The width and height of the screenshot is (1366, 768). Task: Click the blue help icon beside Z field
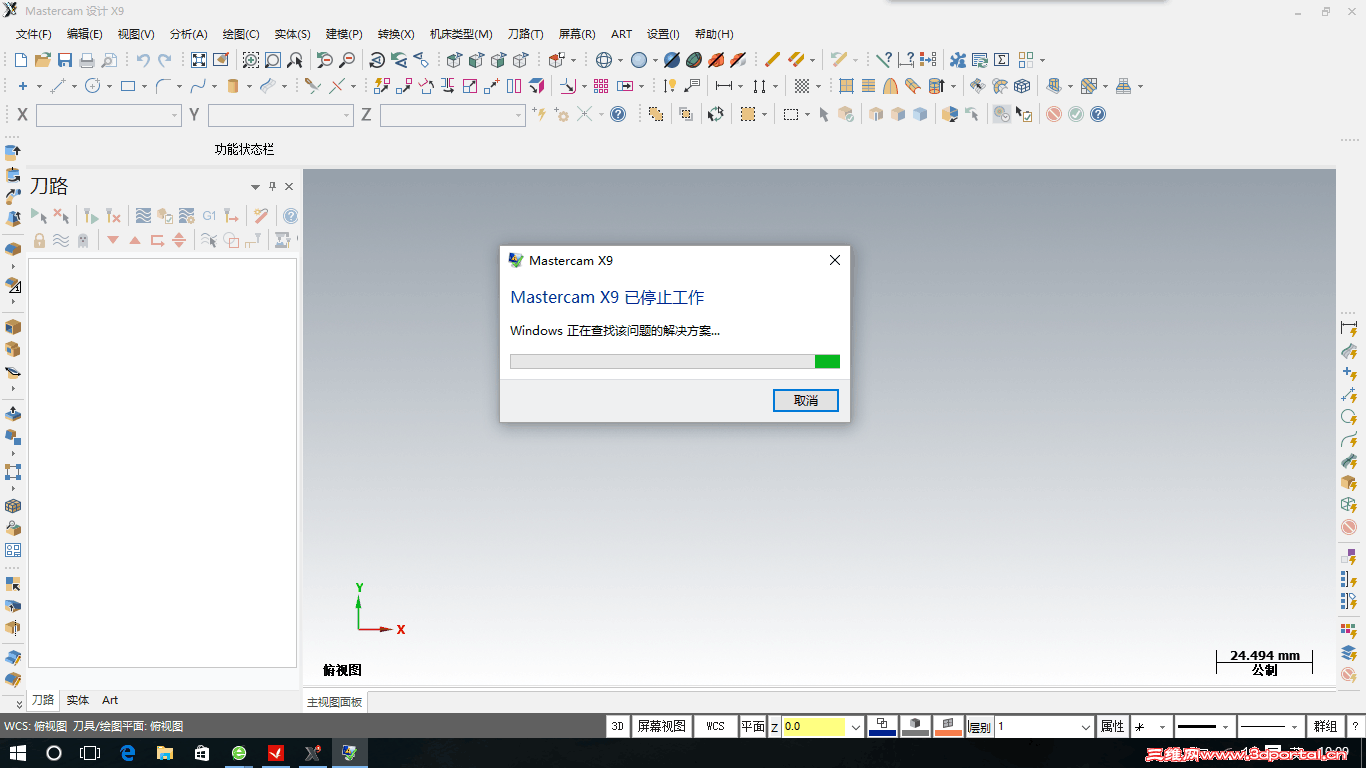(x=618, y=114)
